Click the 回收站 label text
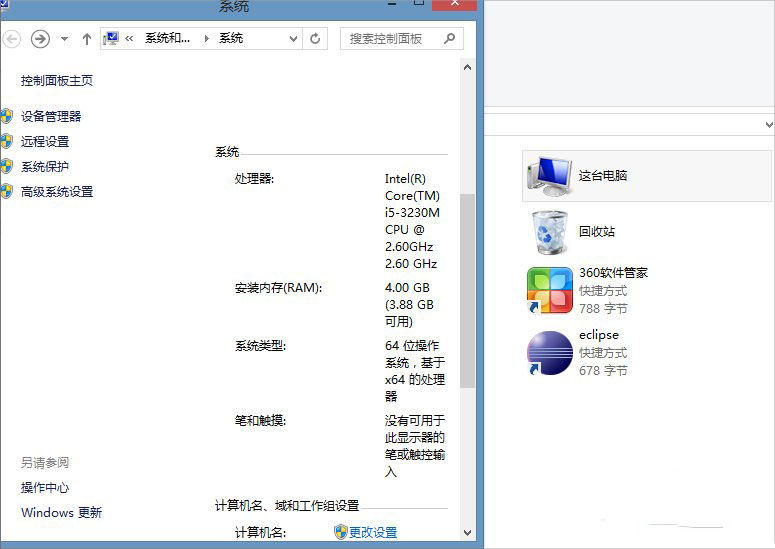Image resolution: width=775 pixels, height=549 pixels. coord(597,231)
